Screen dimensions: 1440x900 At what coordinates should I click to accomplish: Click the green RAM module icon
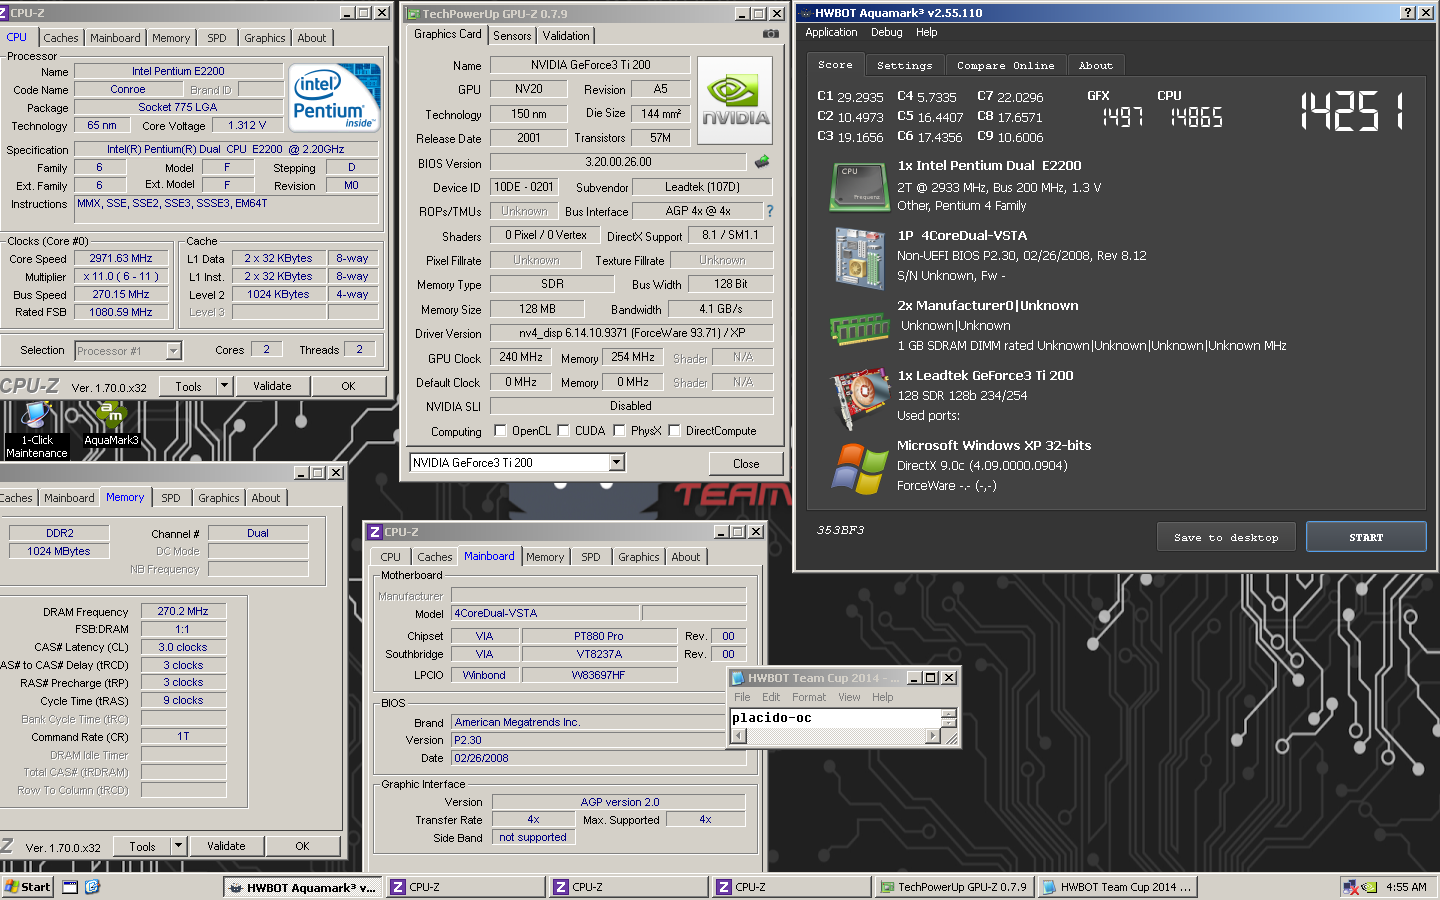(x=859, y=327)
